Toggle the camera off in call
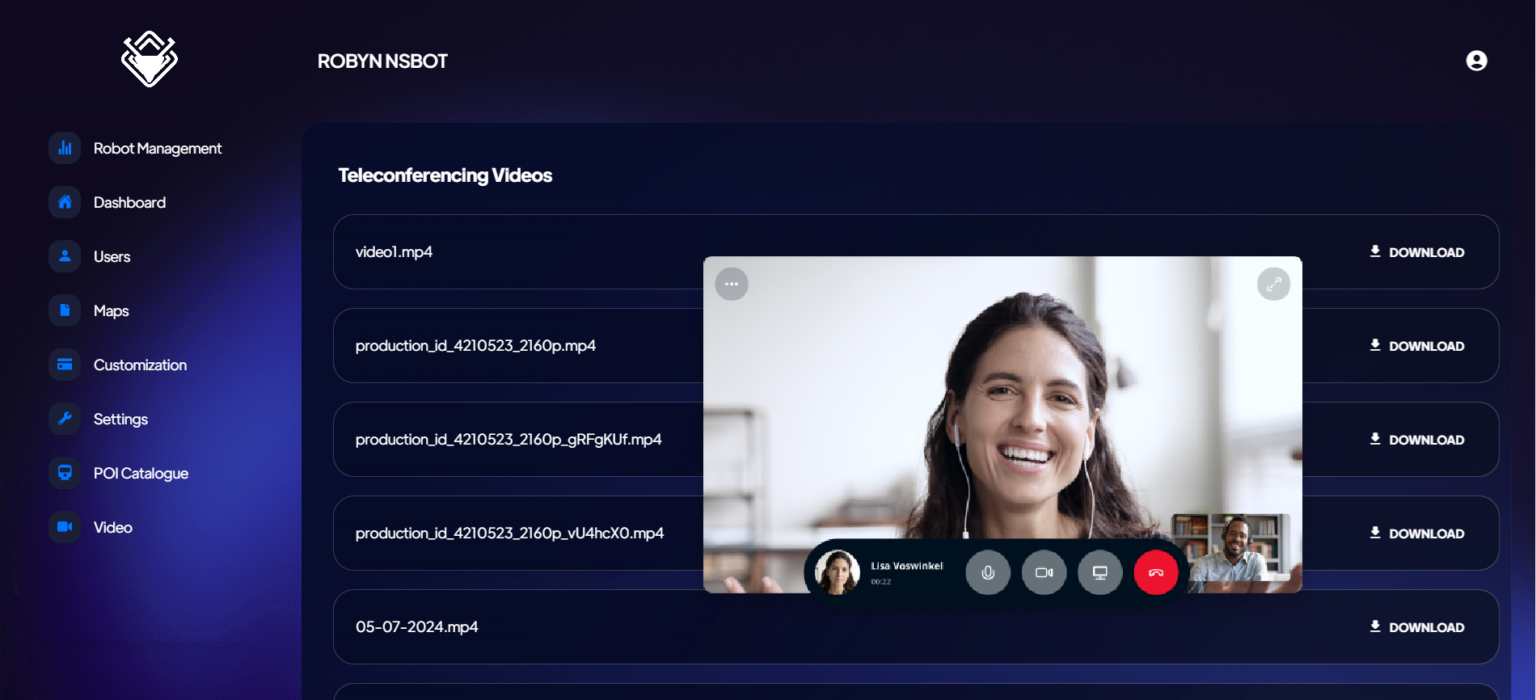 coord(1044,573)
